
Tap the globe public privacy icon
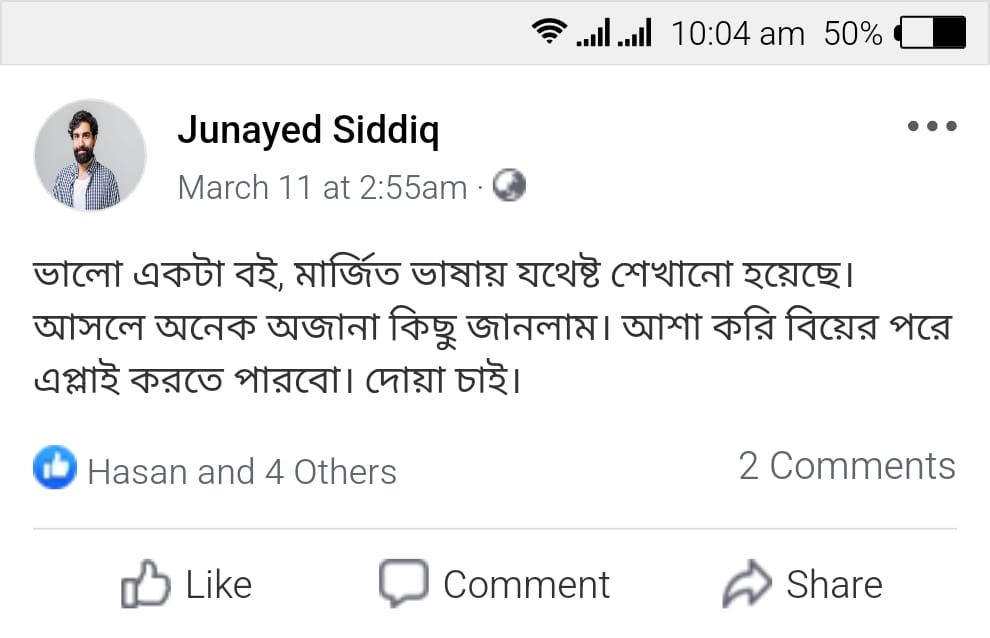coord(509,186)
